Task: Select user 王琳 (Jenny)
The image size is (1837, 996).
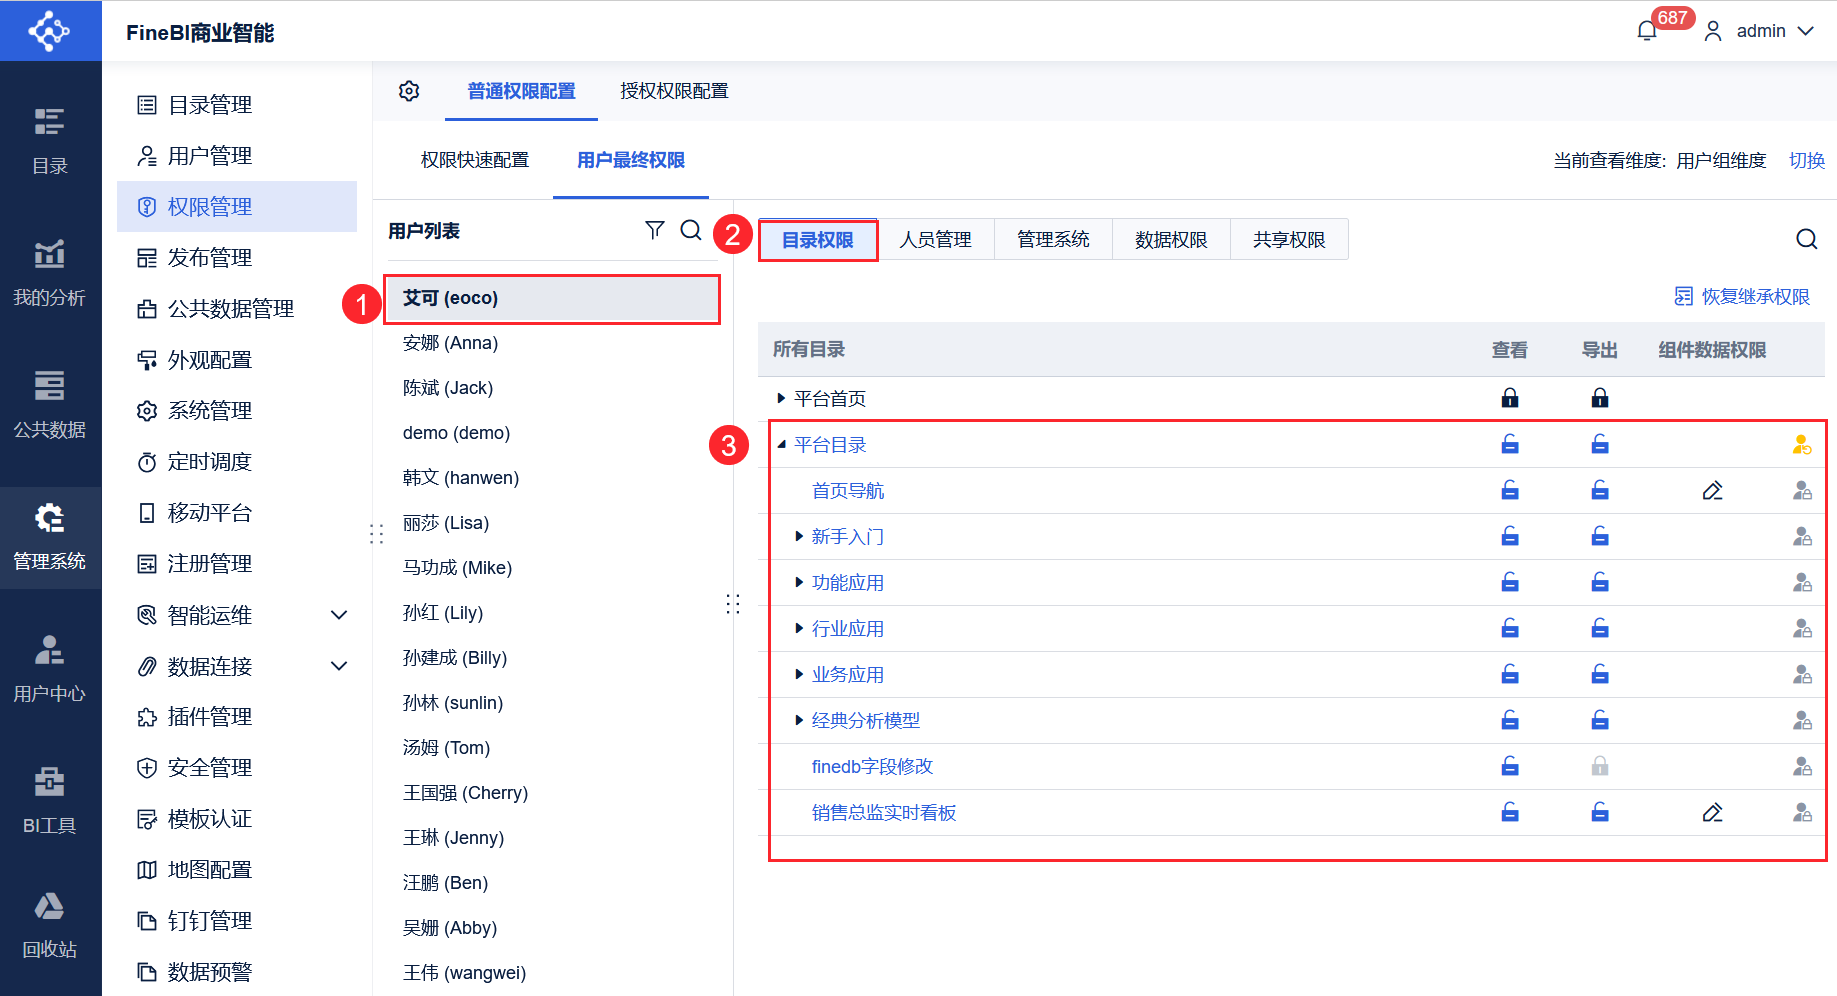Action: (x=552, y=838)
